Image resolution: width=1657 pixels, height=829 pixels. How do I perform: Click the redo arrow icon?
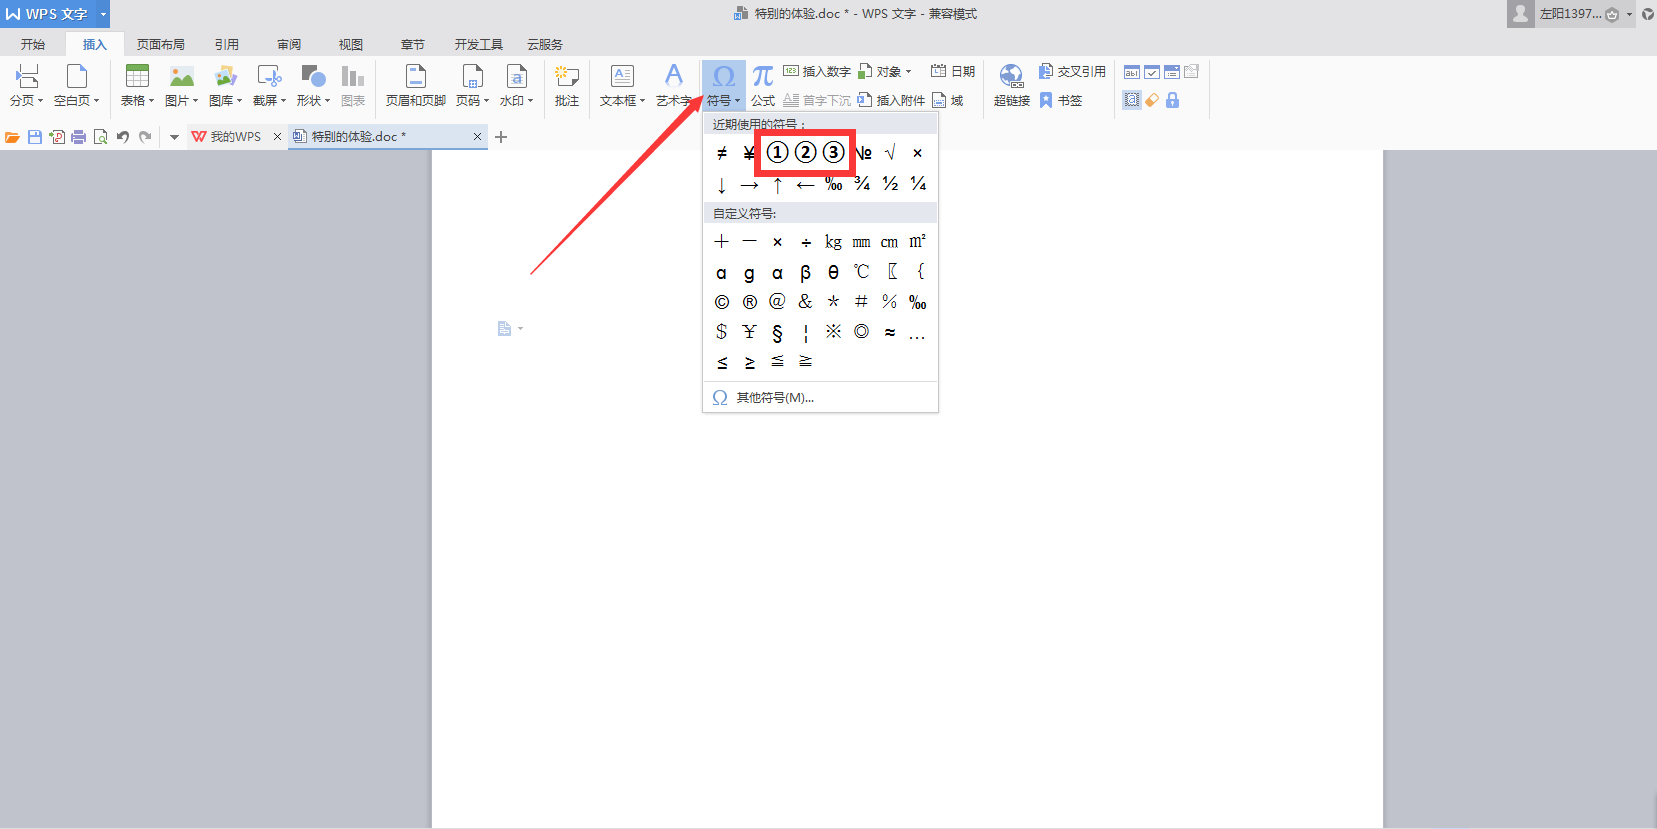[x=145, y=137]
